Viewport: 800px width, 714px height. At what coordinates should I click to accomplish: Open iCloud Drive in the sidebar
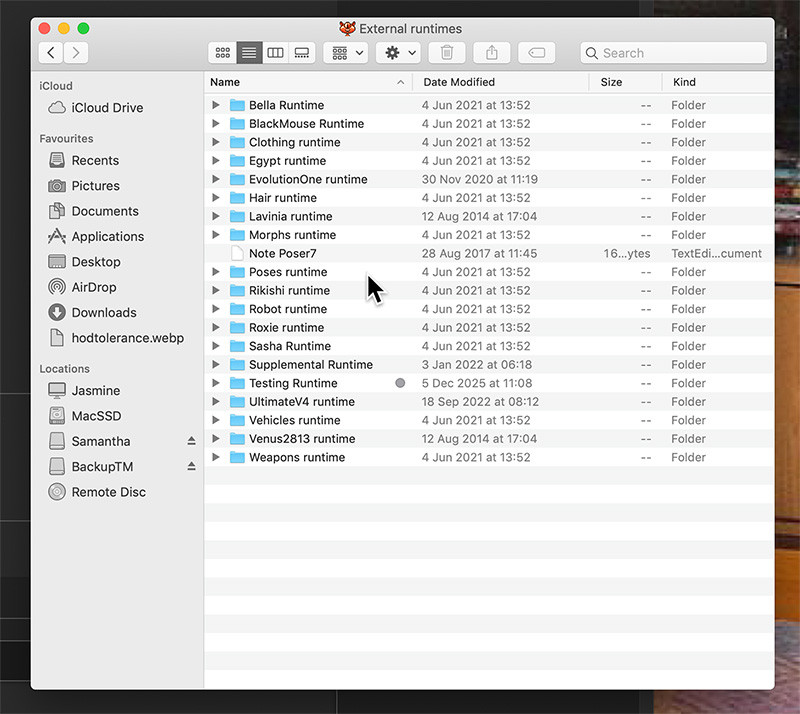[95, 108]
